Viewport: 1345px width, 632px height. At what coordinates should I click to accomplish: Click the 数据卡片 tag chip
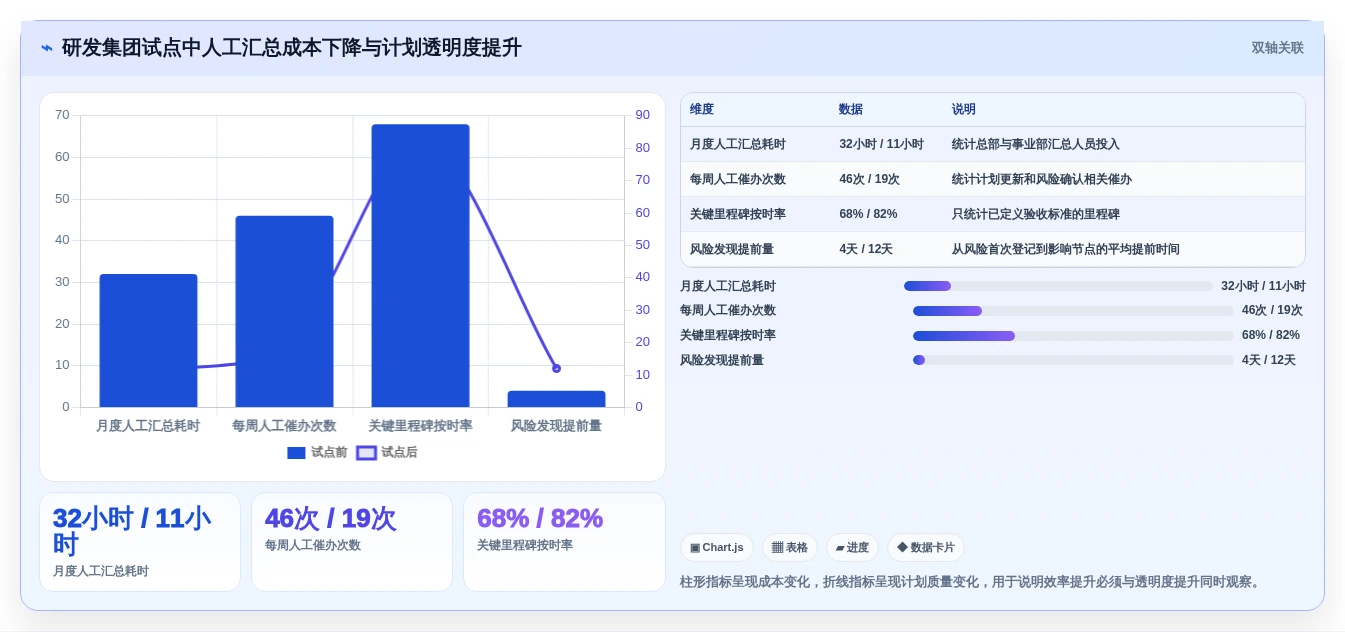[926, 547]
